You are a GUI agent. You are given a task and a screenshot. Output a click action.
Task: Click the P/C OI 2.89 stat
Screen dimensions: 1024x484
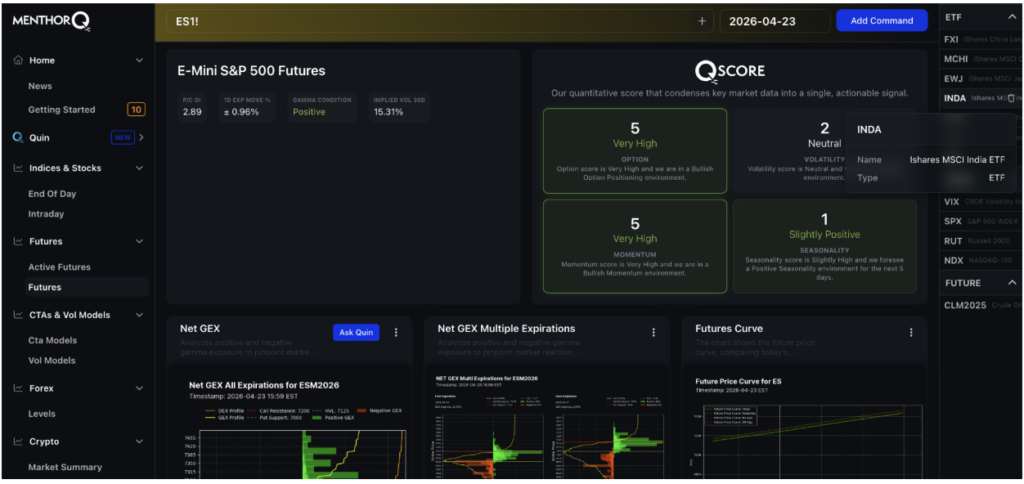[195, 107]
